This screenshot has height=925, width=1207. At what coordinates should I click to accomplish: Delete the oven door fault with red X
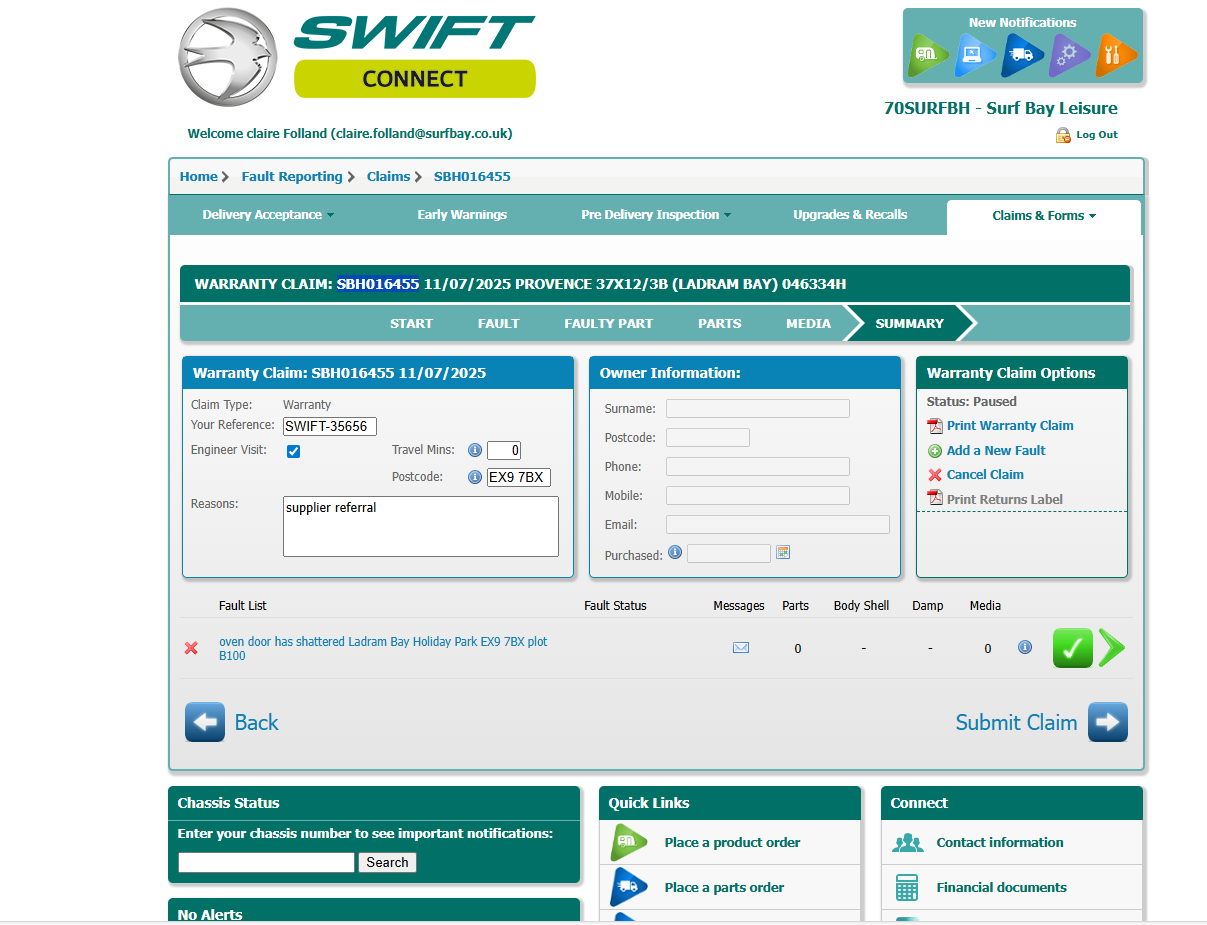[x=191, y=648]
